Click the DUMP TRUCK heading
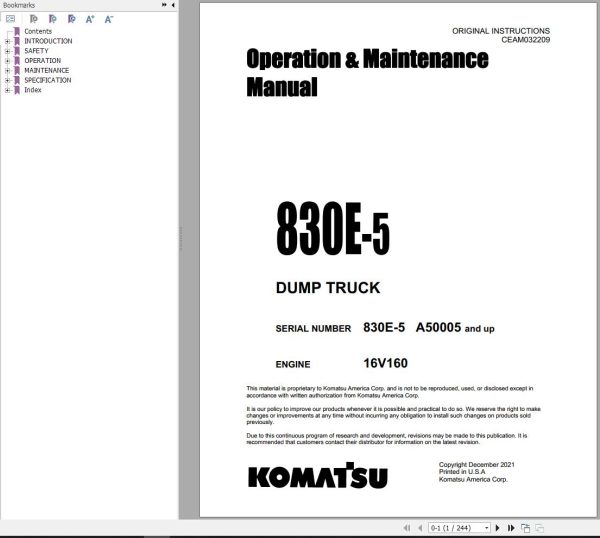This screenshot has height=538, width=600. tap(328, 288)
